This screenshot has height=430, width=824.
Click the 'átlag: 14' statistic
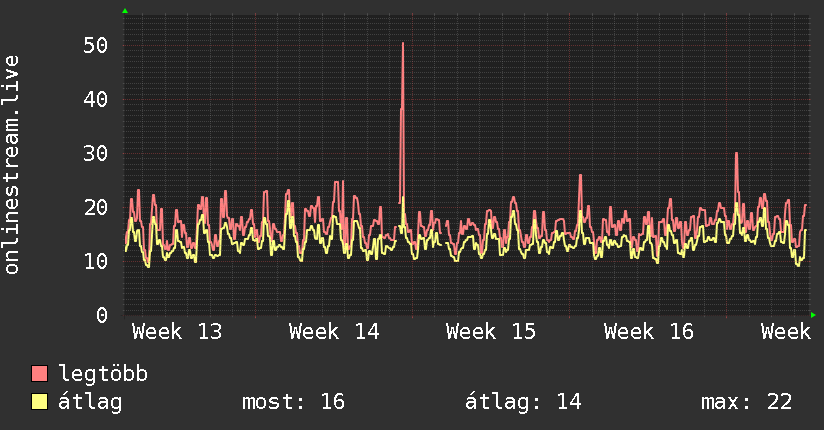tap(523, 402)
